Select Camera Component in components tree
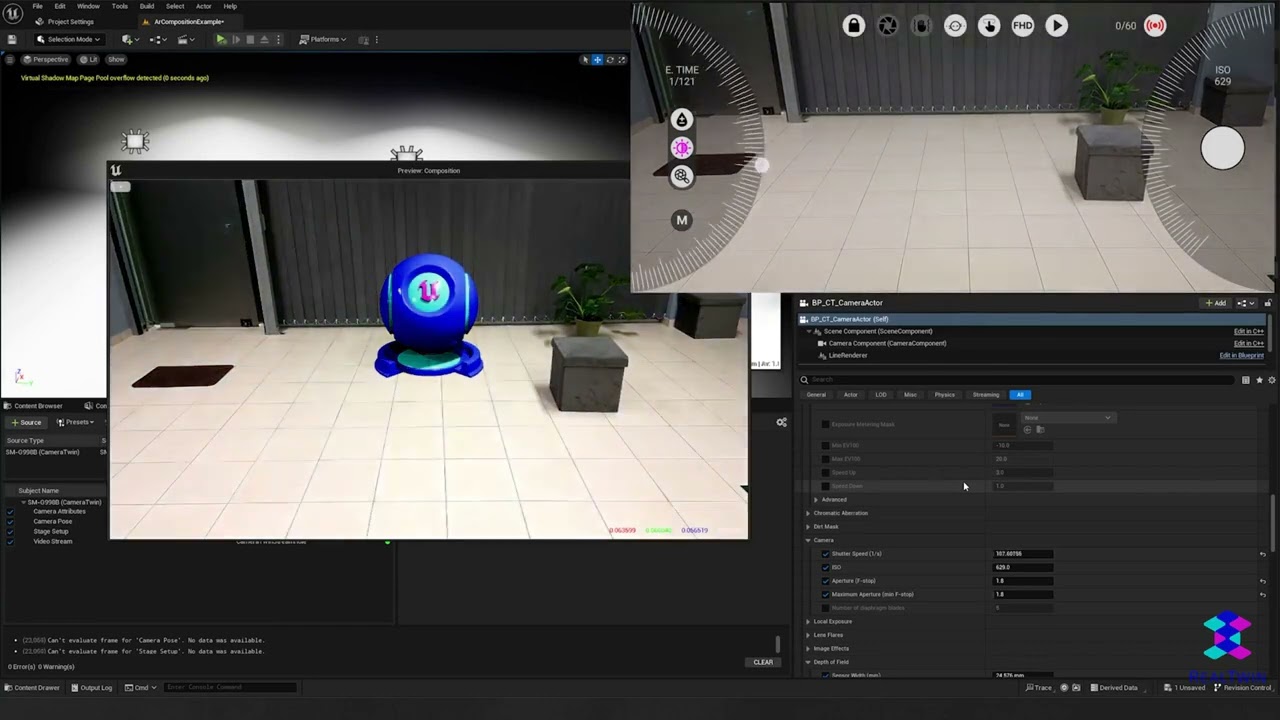The width and height of the screenshot is (1280, 720). pyautogui.click(x=887, y=343)
